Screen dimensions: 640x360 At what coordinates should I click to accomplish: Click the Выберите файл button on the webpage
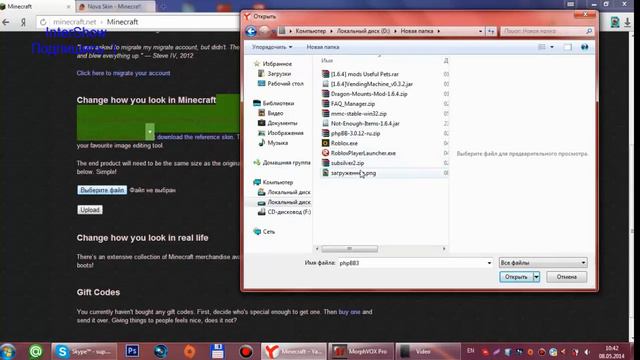[x=102, y=190]
